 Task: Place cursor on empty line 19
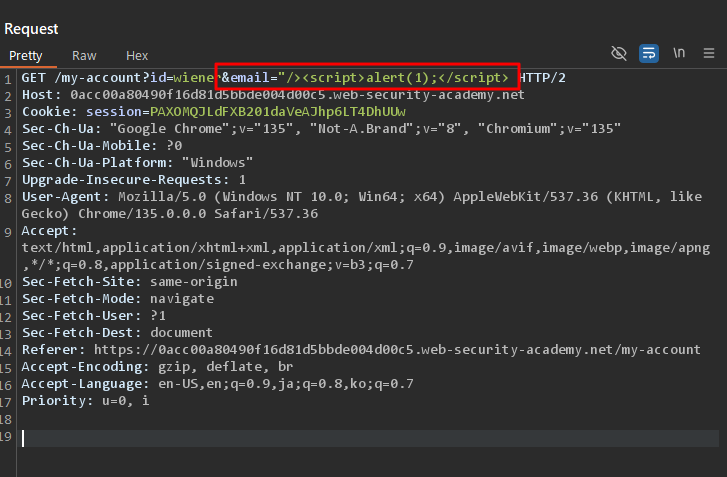(x=370, y=439)
